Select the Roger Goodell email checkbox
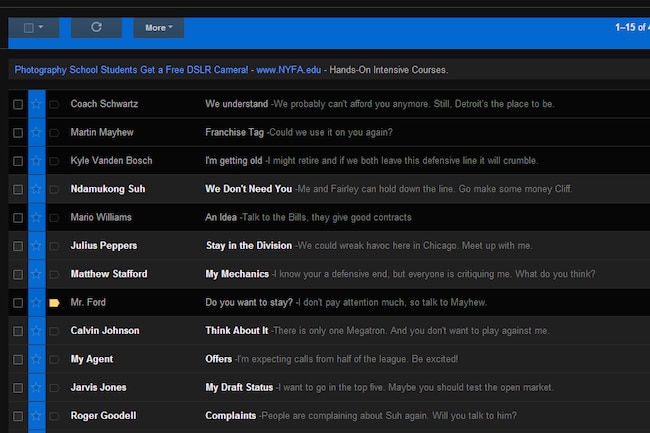This screenshot has height=433, width=650. click(18, 416)
